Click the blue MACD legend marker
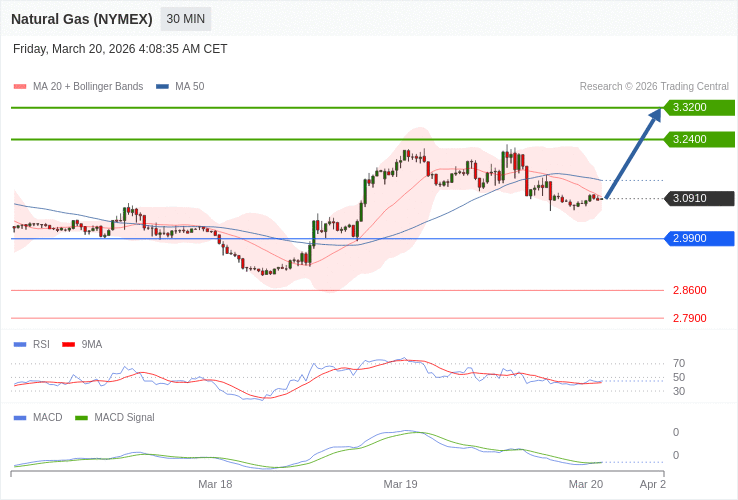Viewport: 738px width, 500px height. tap(20, 417)
